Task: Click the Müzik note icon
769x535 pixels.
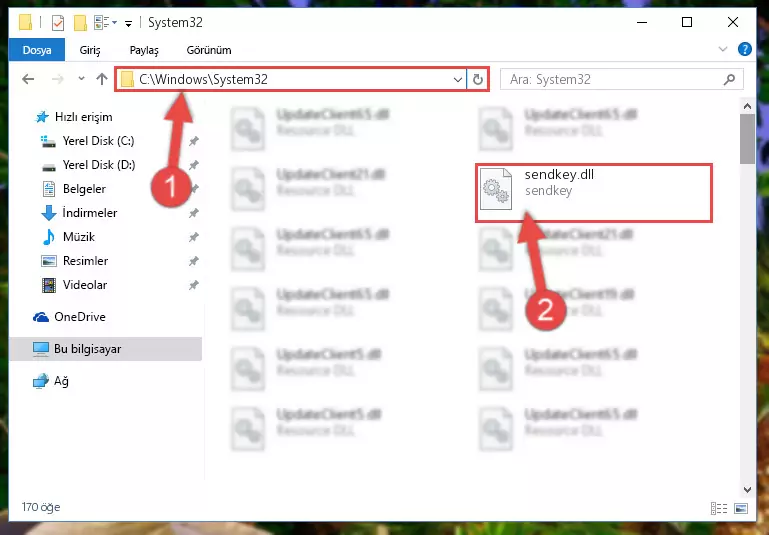Action: [x=49, y=237]
